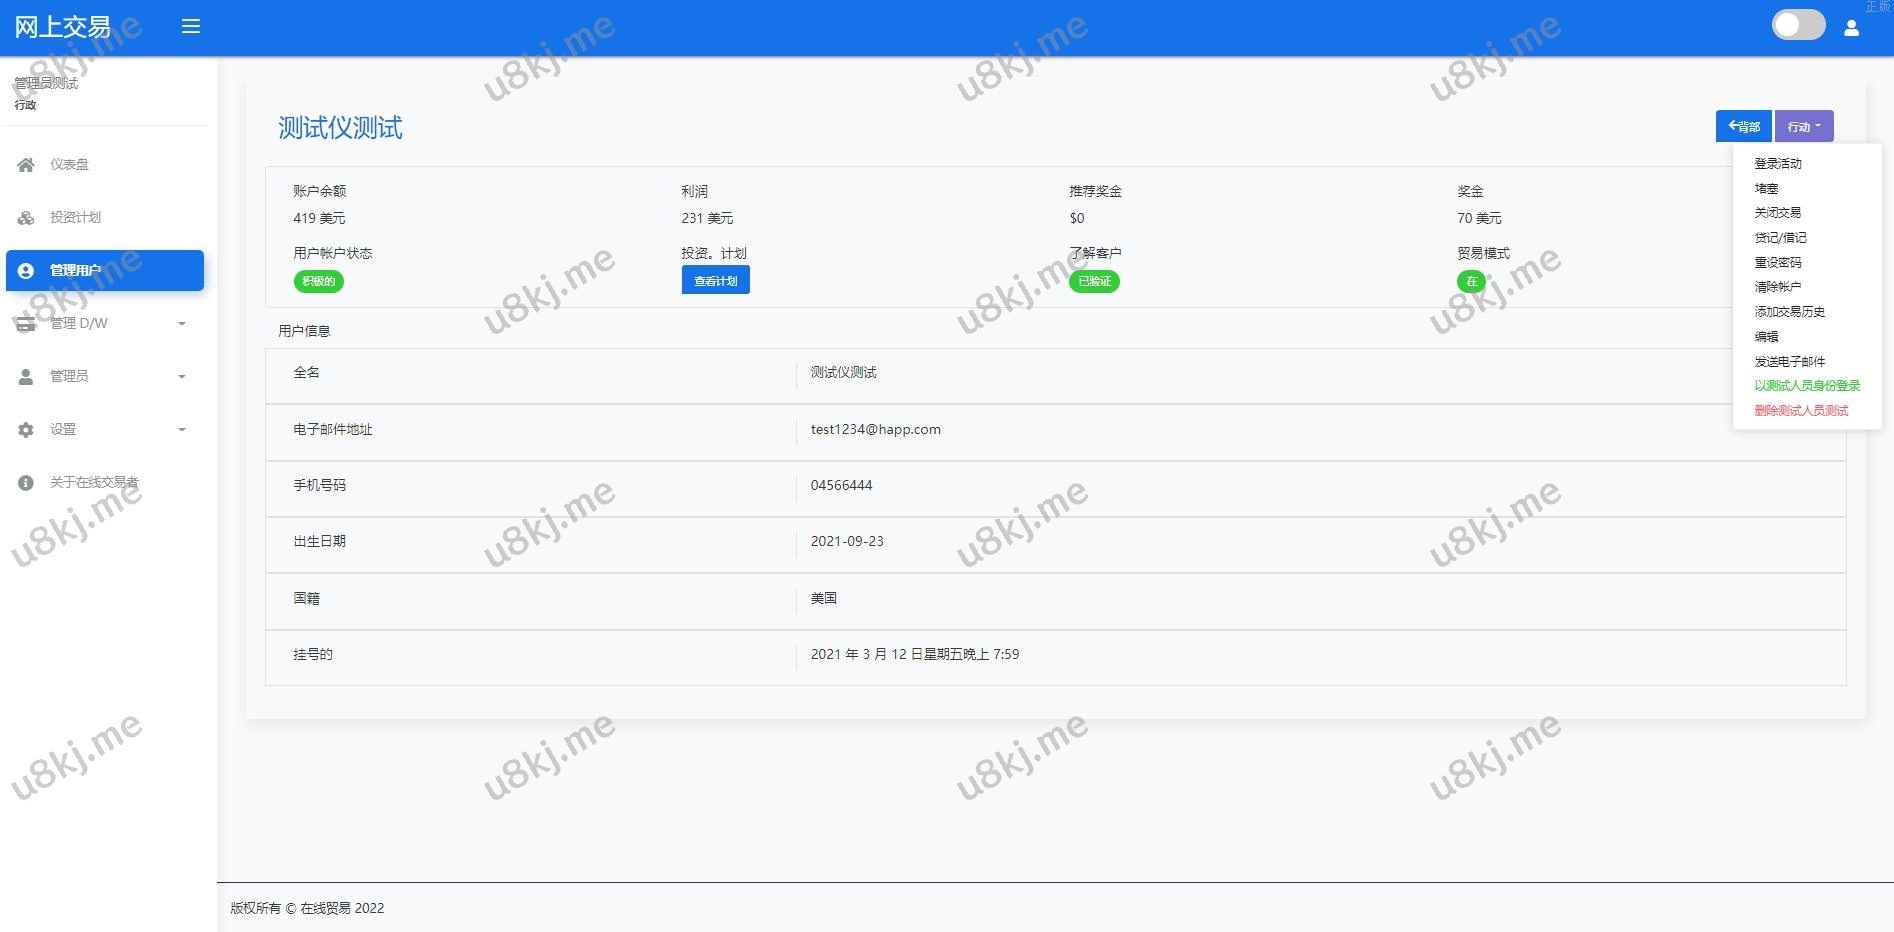Image resolution: width=1894 pixels, height=932 pixels.
Task: Open the user profile icon in header
Action: pos(1851,28)
